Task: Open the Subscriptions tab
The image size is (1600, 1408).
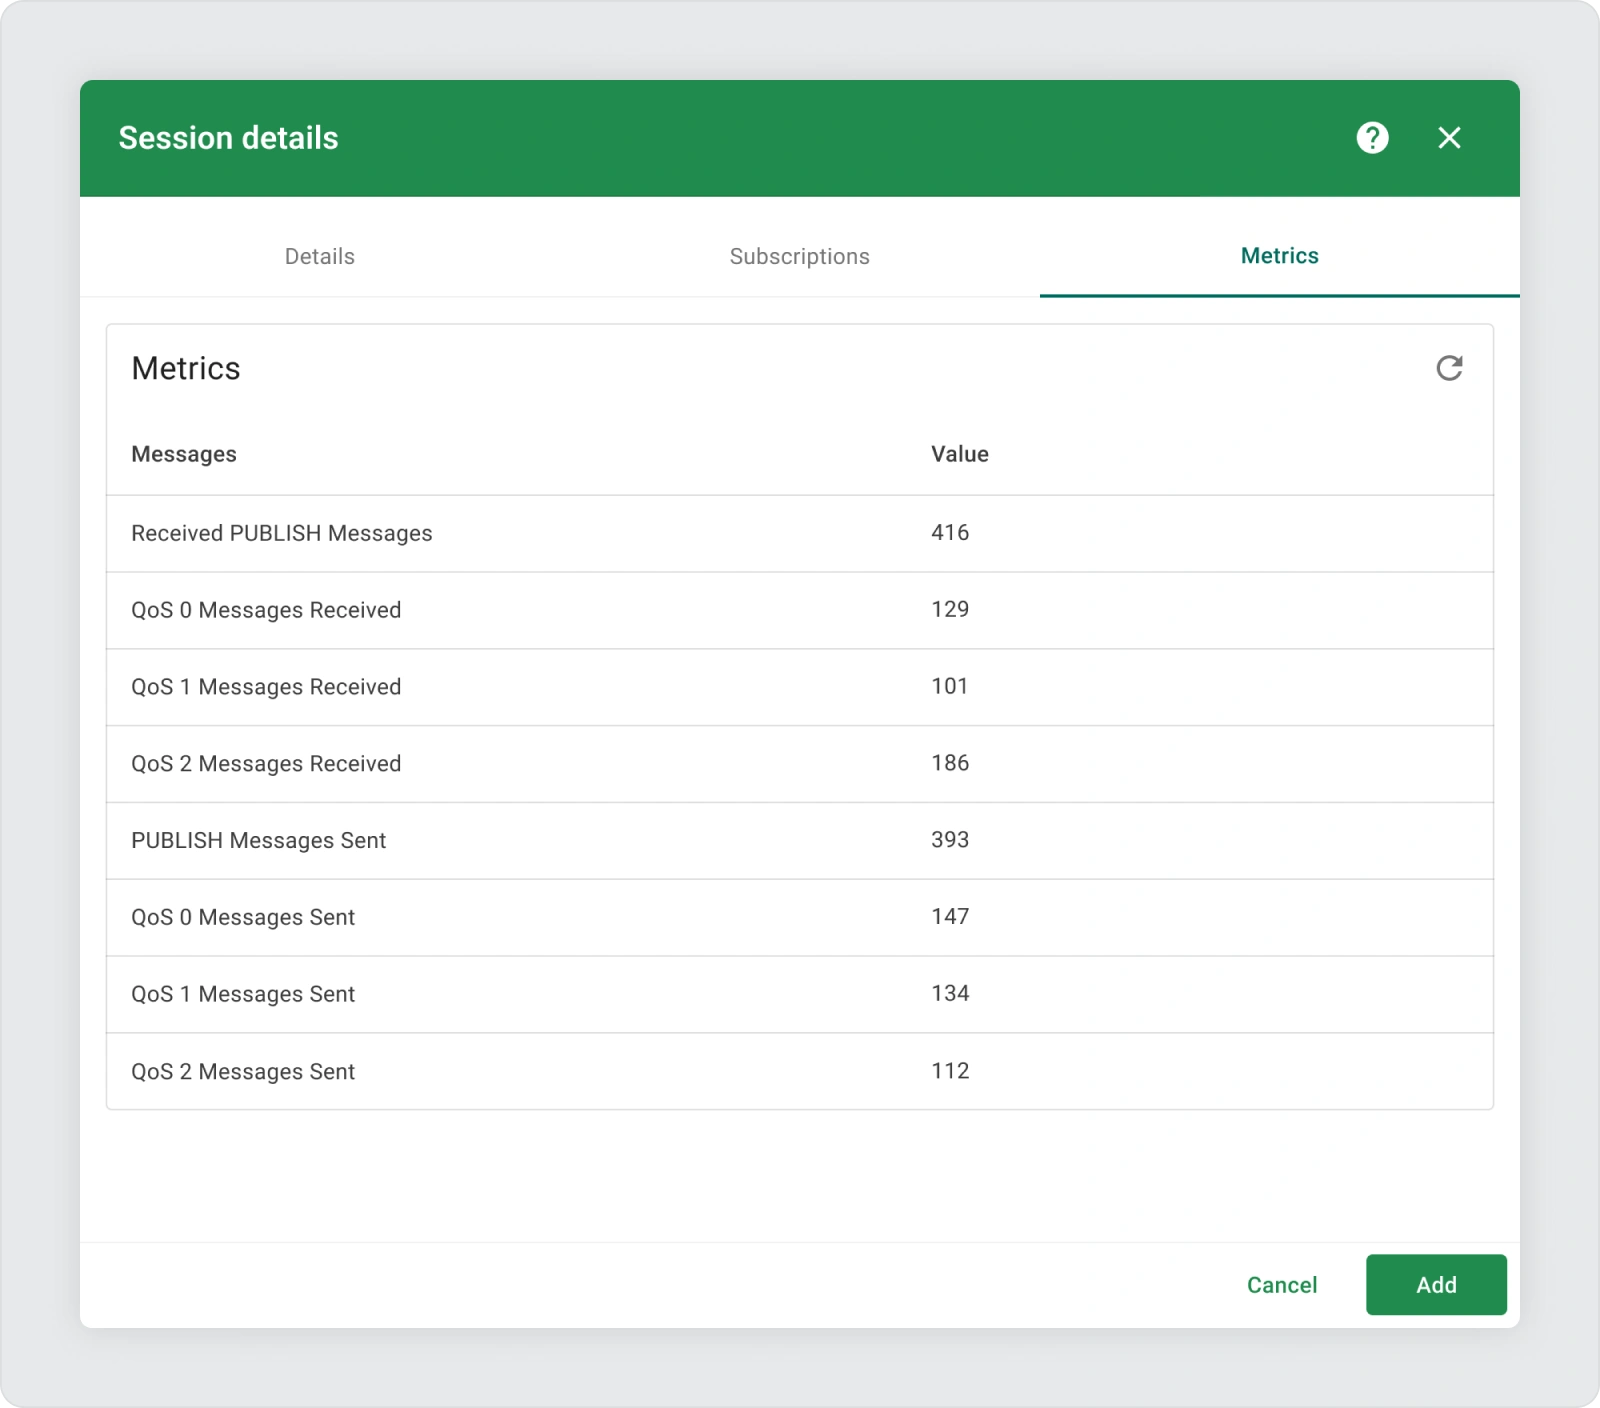Action: click(799, 256)
